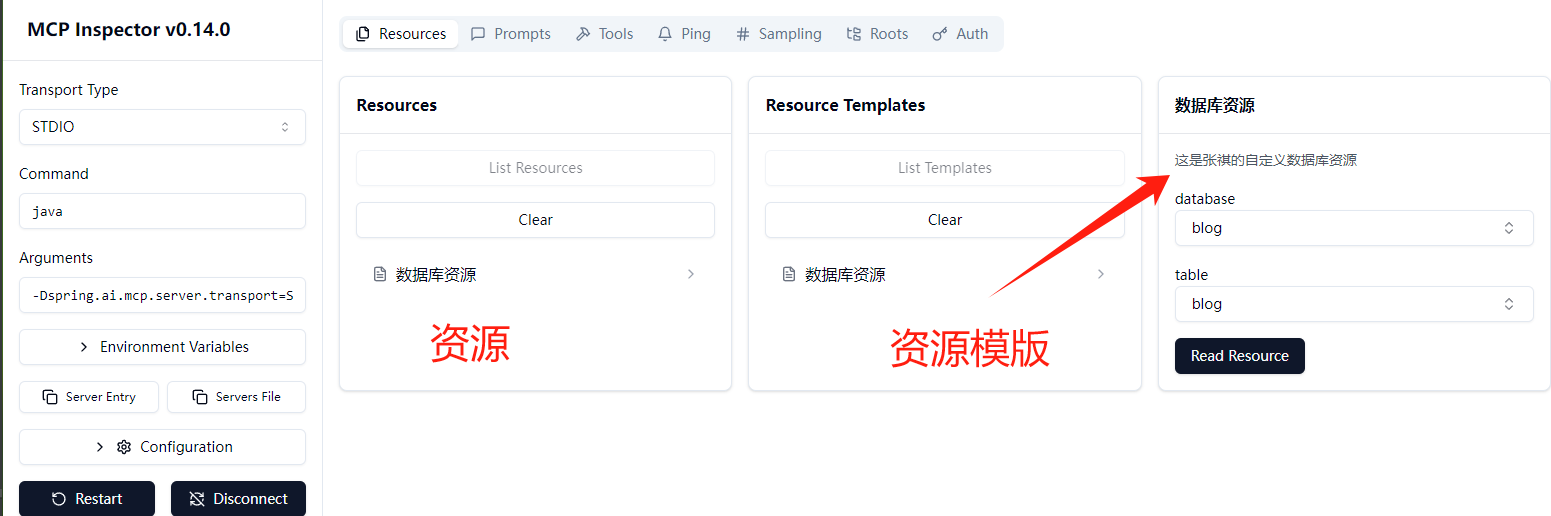Screen dimensions: 1551x516
Task: Click the Arguments input field
Action: click(x=162, y=295)
